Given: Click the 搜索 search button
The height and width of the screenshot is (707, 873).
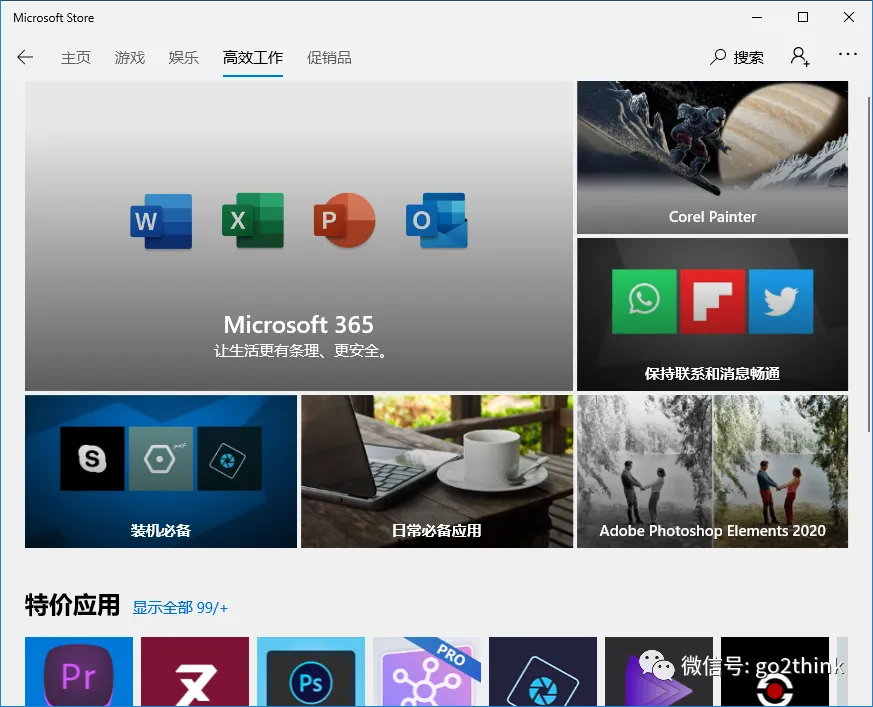Looking at the screenshot, I should pyautogui.click(x=737, y=57).
